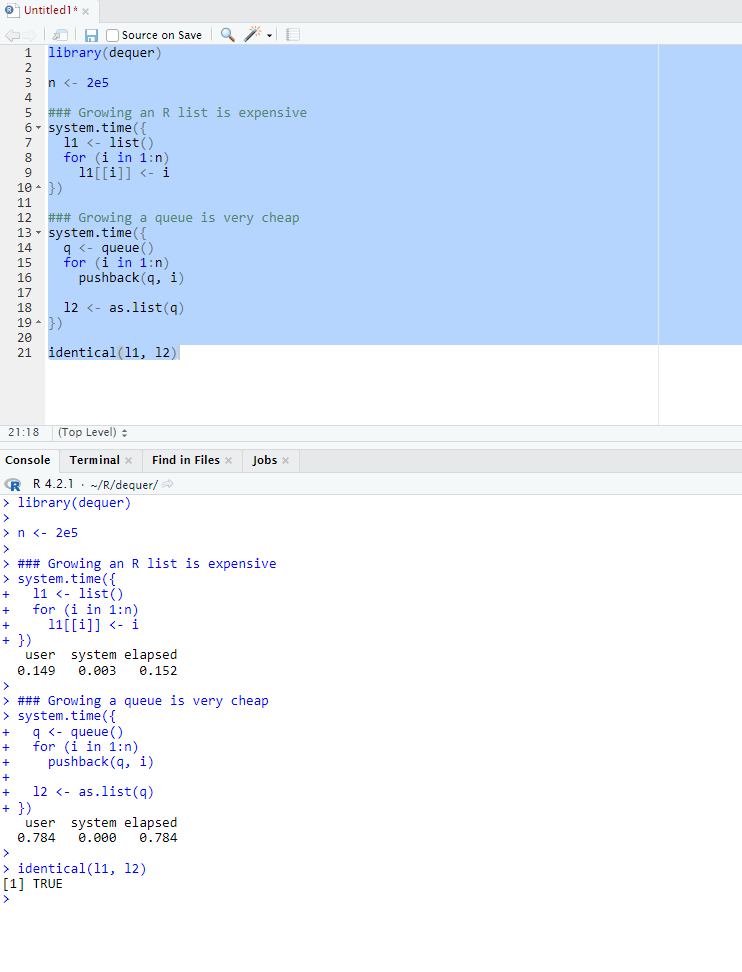Image resolution: width=742 pixels, height=972 pixels.
Task: Go back to previous source location arrow
Action: 12,35
